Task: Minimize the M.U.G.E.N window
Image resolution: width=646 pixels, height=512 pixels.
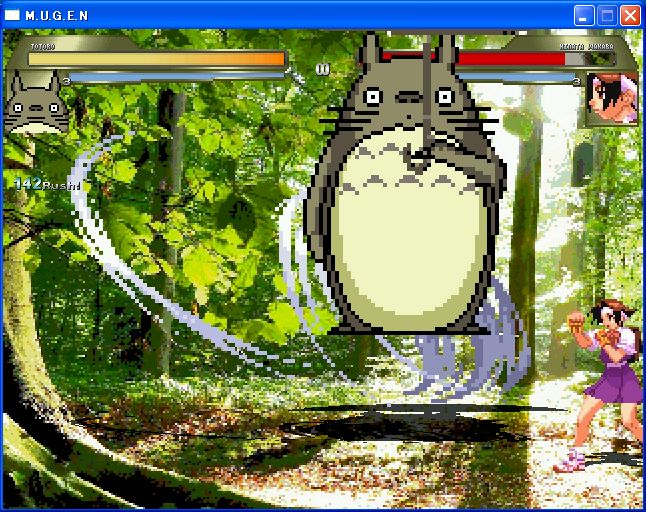Action: pyautogui.click(x=584, y=16)
